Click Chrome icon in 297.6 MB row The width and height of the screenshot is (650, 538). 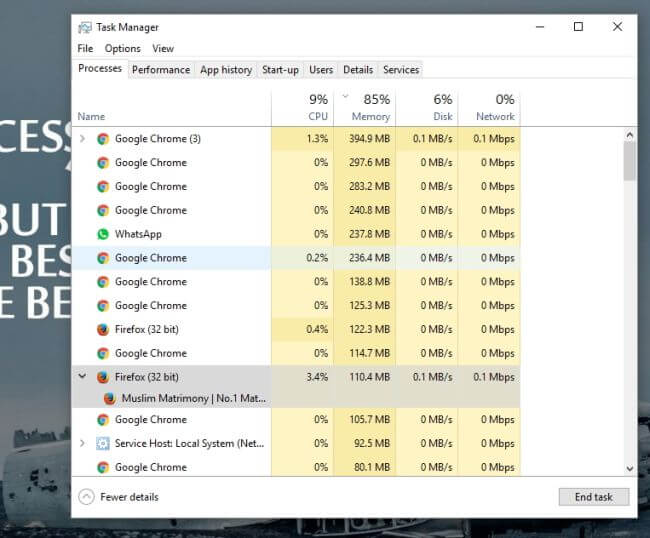[103, 162]
